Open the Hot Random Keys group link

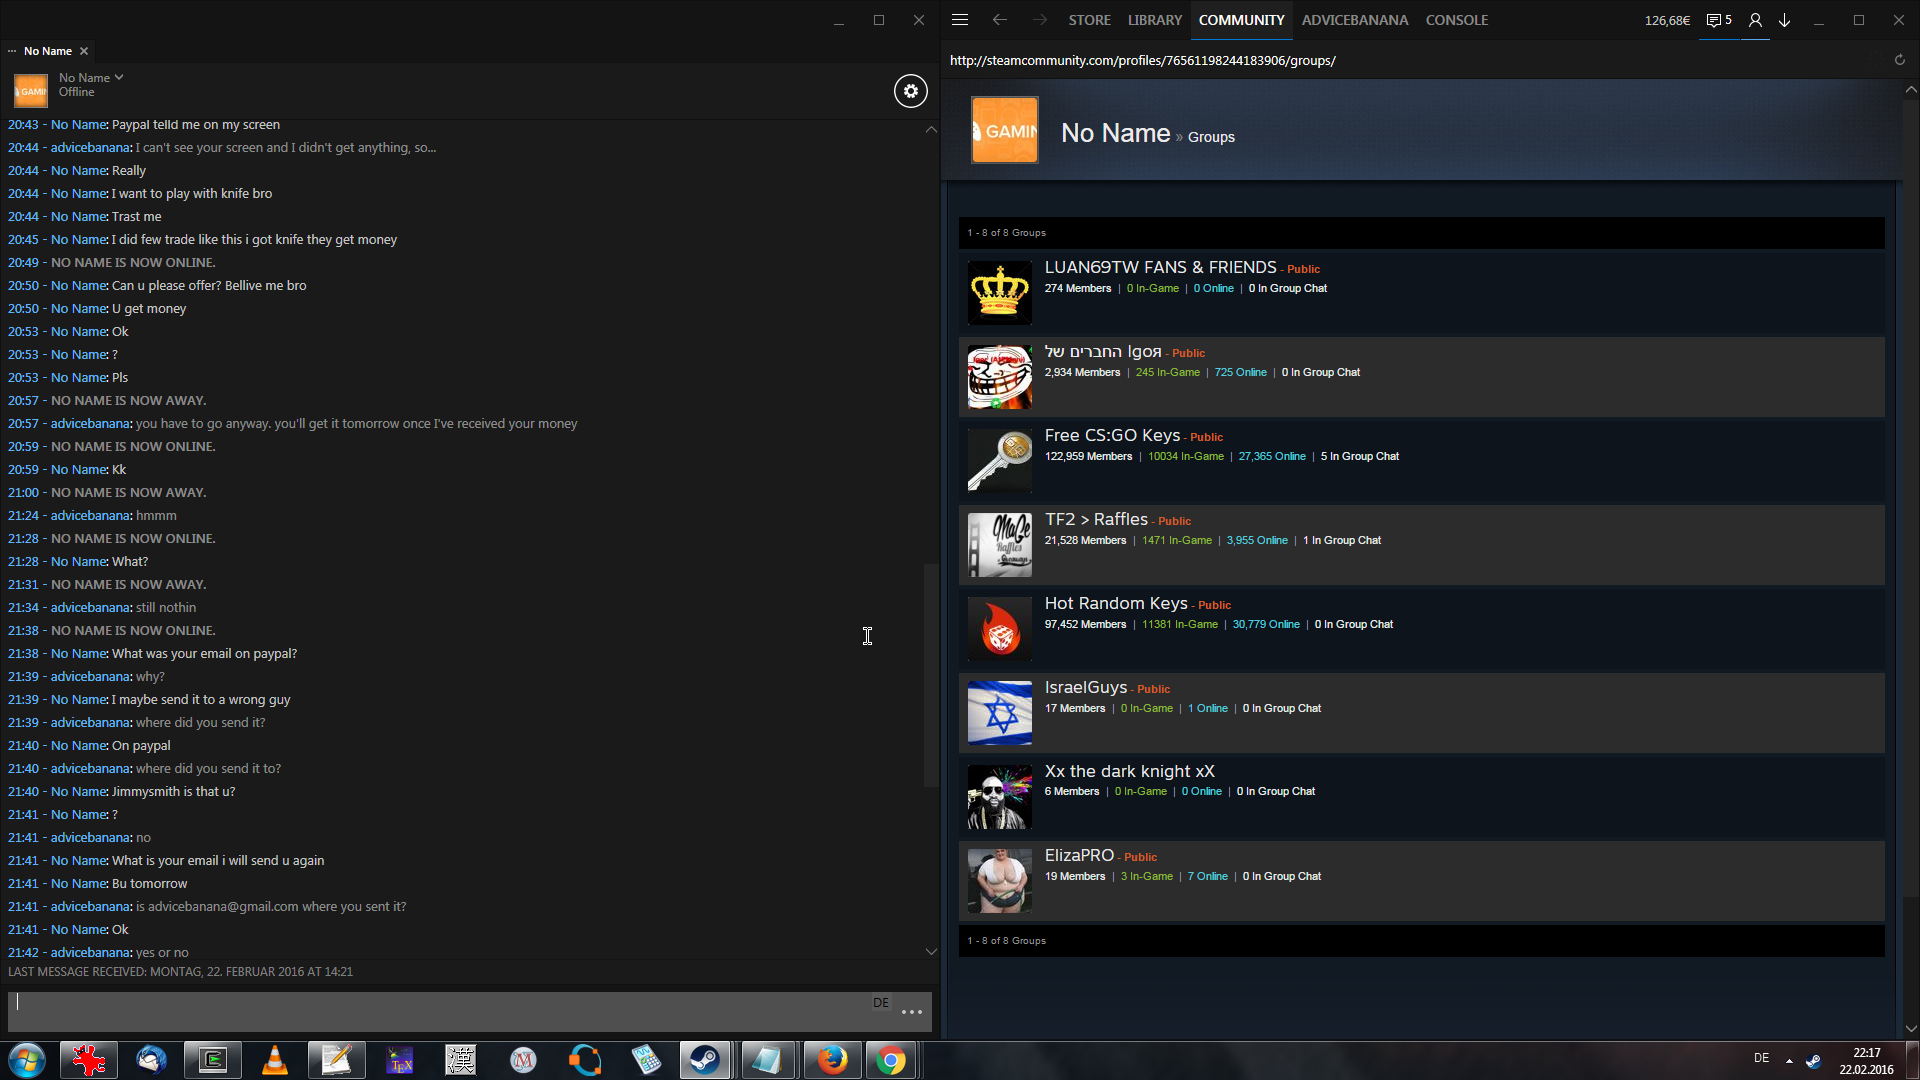(x=1116, y=603)
